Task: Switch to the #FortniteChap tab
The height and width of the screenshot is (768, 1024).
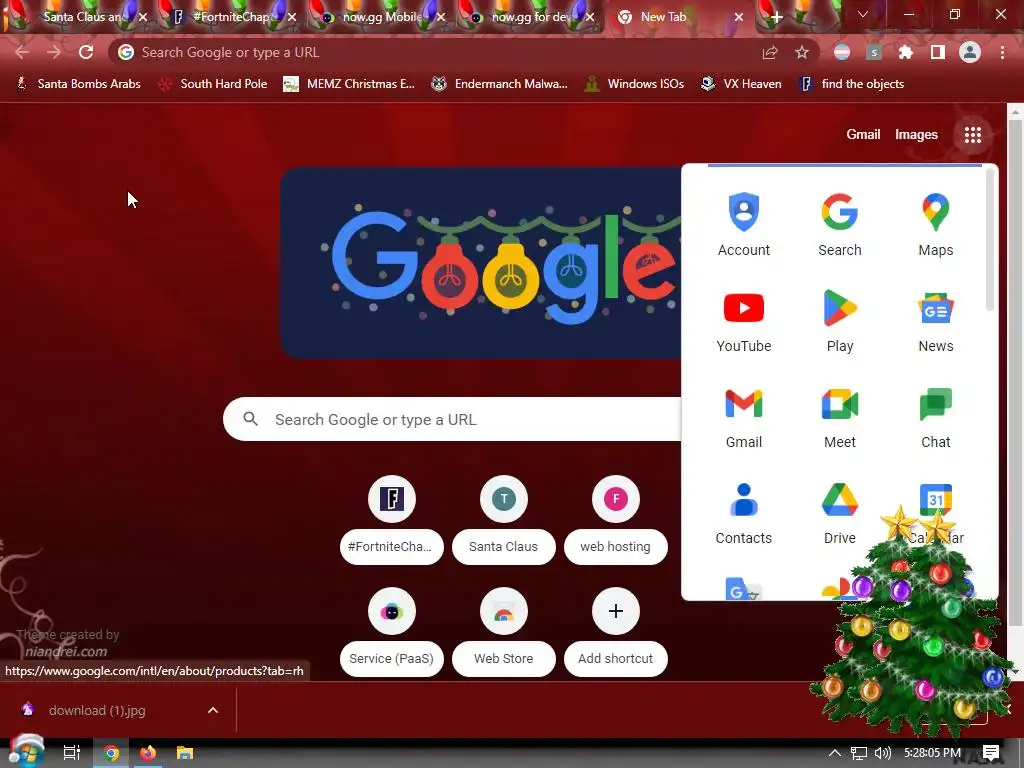Action: point(231,17)
